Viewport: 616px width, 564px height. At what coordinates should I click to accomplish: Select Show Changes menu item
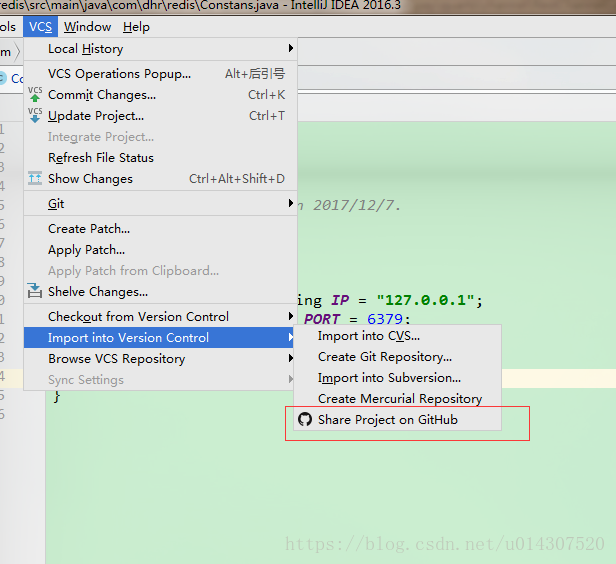[x=160, y=179]
